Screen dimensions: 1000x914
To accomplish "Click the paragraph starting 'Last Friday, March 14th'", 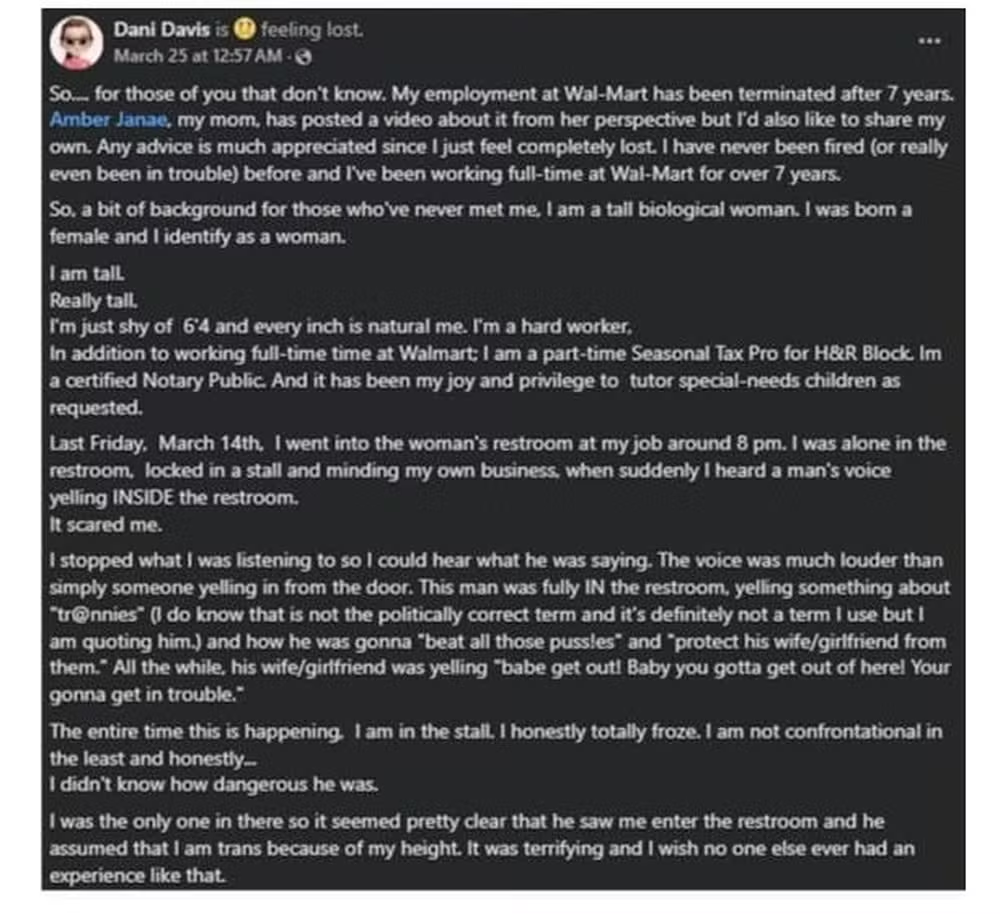I will click(497, 470).
